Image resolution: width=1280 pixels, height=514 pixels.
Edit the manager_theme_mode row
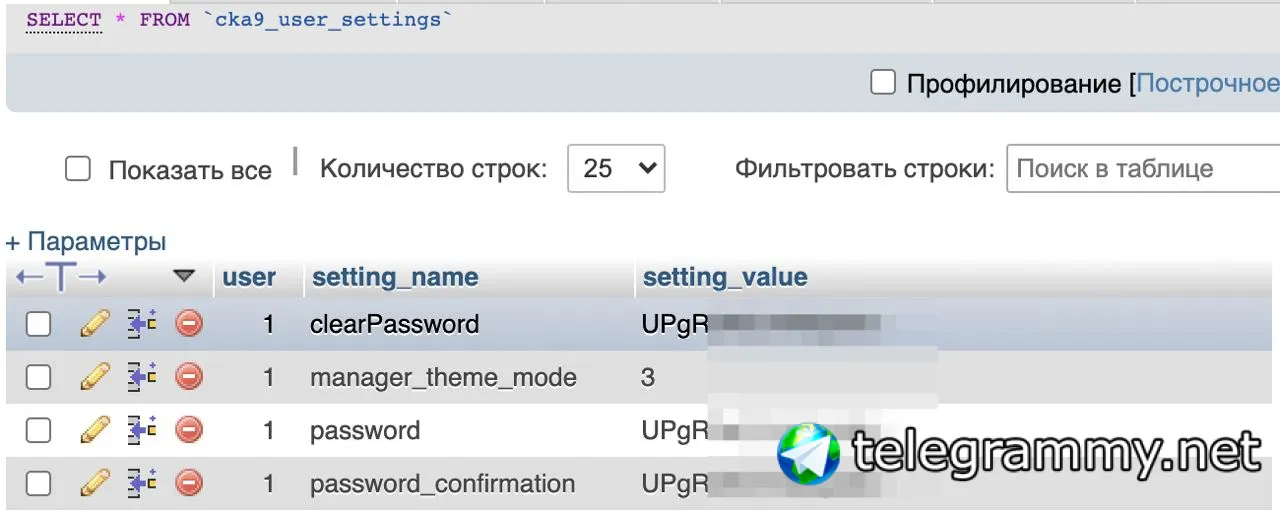tap(95, 377)
